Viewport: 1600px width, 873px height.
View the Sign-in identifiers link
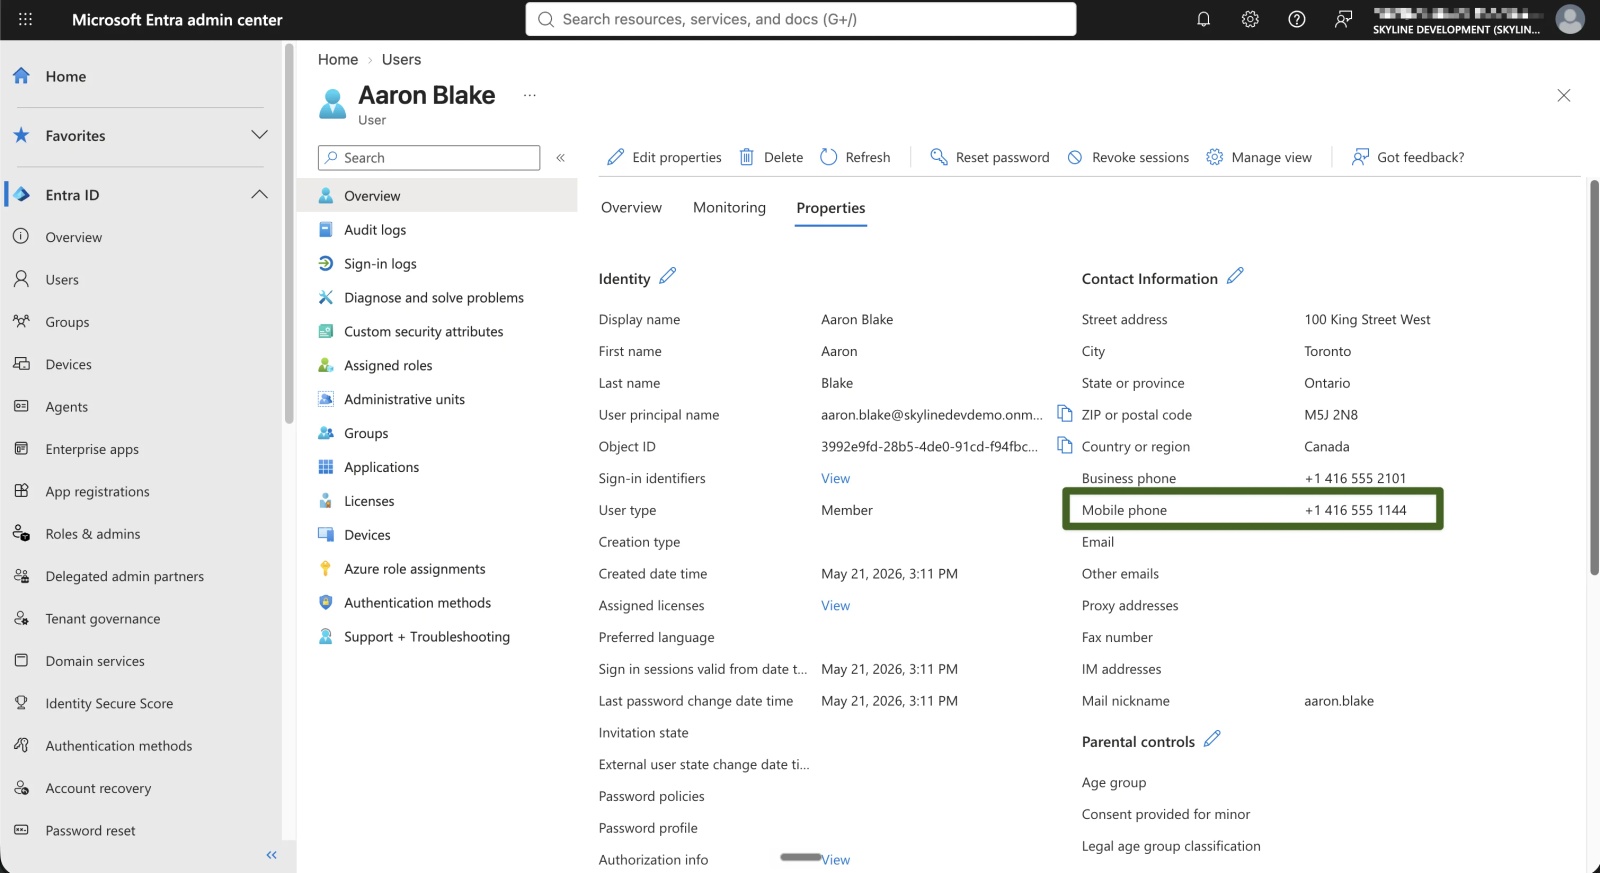click(x=835, y=478)
